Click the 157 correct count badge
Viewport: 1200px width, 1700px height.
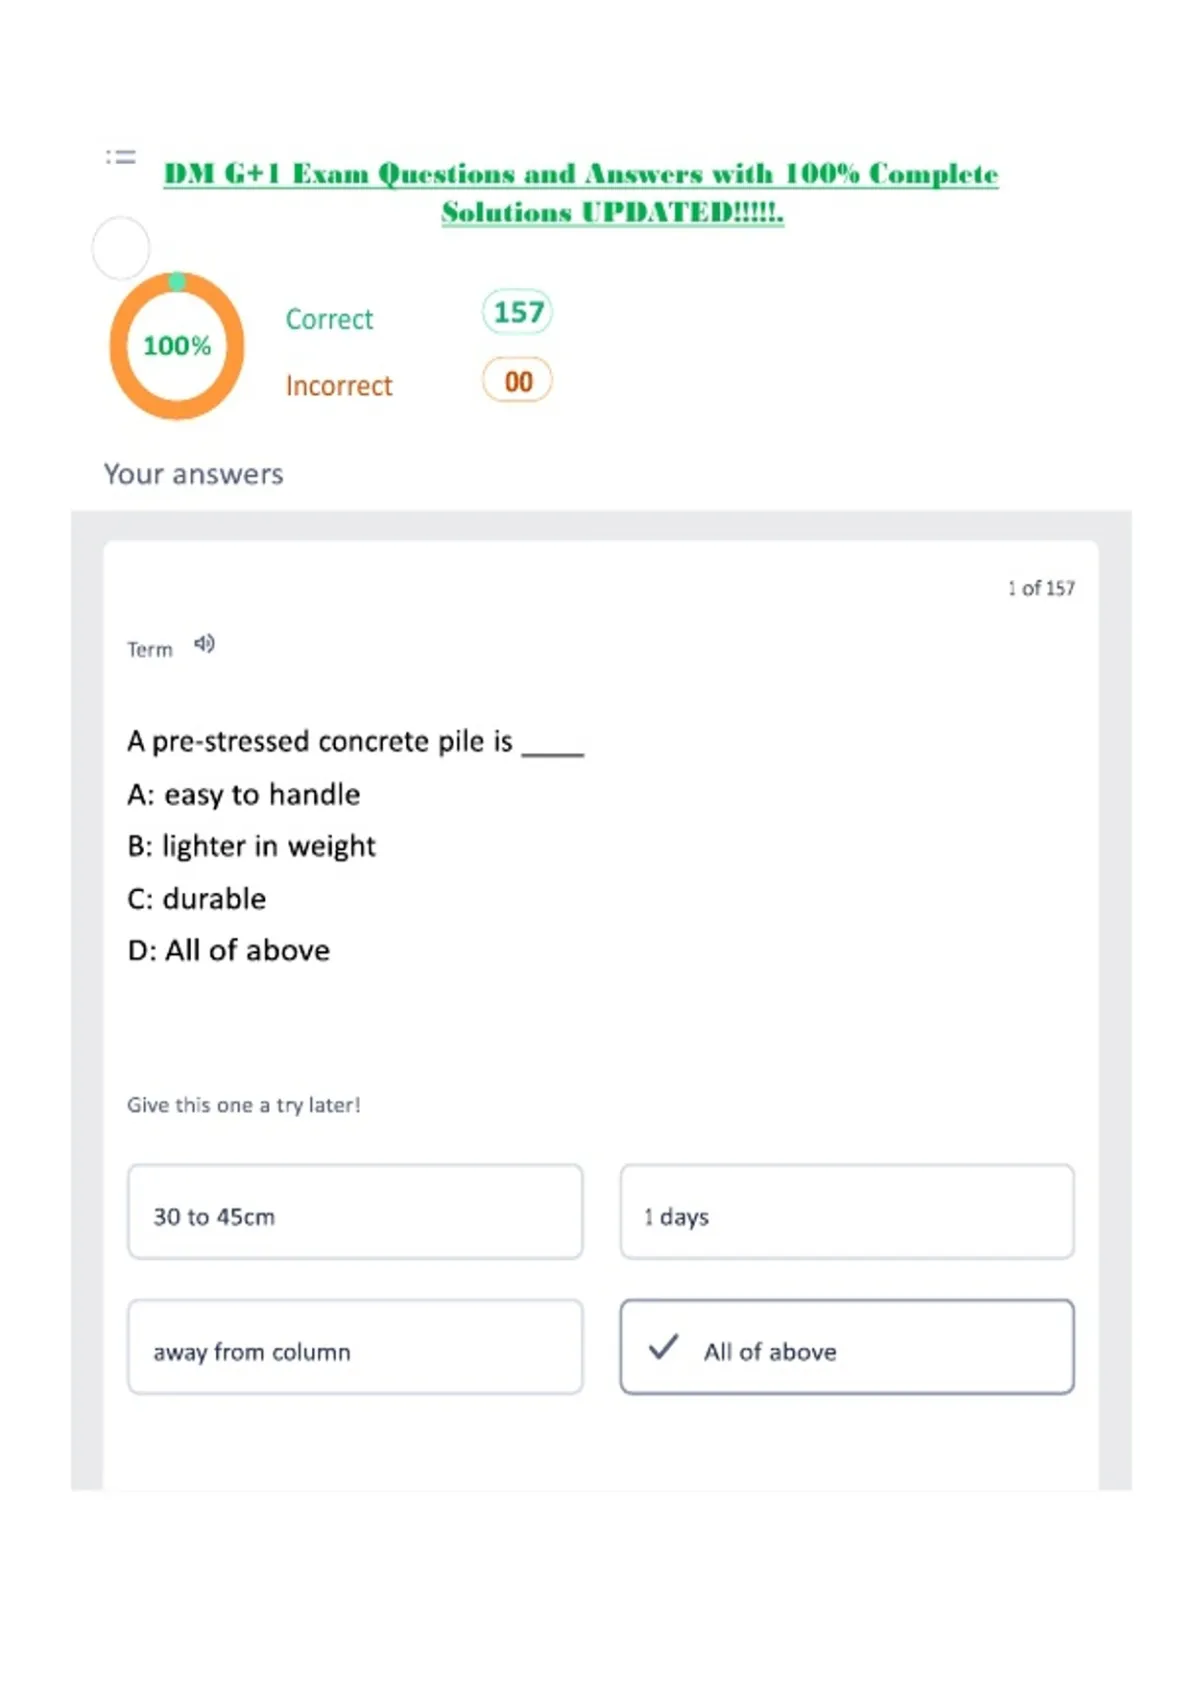tap(517, 312)
